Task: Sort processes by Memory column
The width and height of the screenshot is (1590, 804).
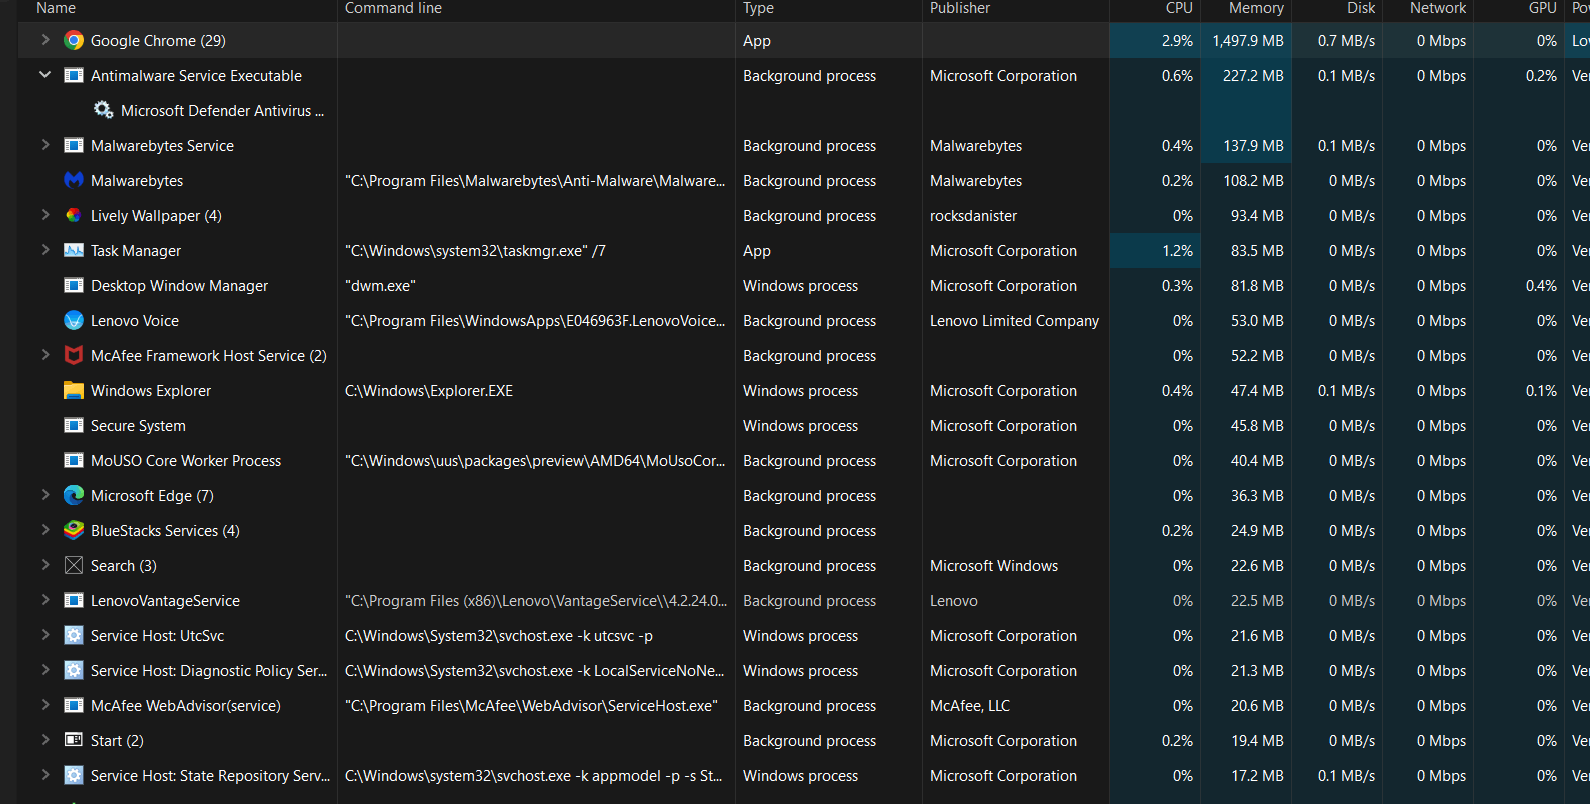Action: (1256, 8)
